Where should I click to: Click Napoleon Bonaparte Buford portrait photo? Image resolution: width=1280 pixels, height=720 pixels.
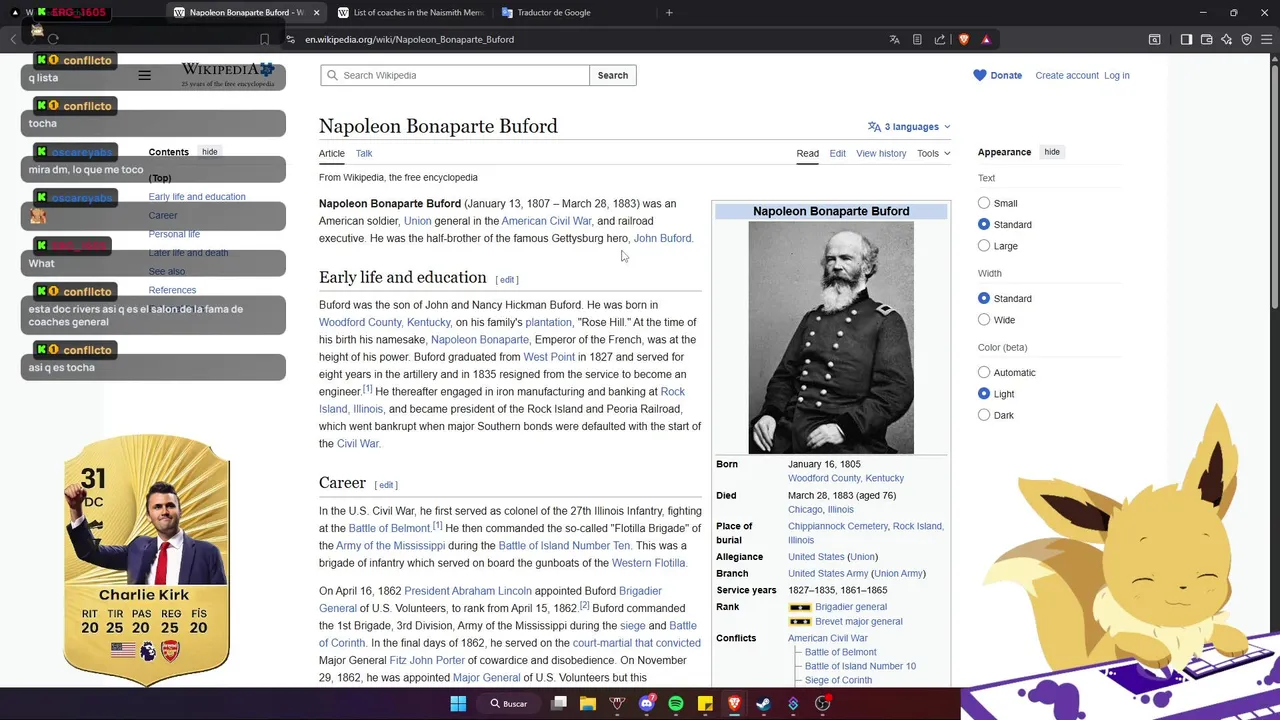pos(831,338)
